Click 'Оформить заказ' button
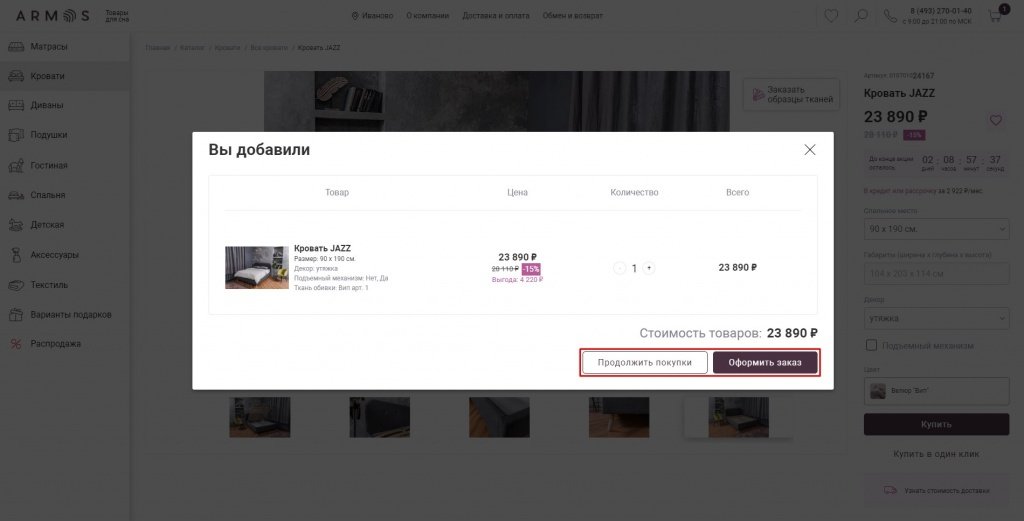This screenshot has height=521, width=1024. (765, 362)
